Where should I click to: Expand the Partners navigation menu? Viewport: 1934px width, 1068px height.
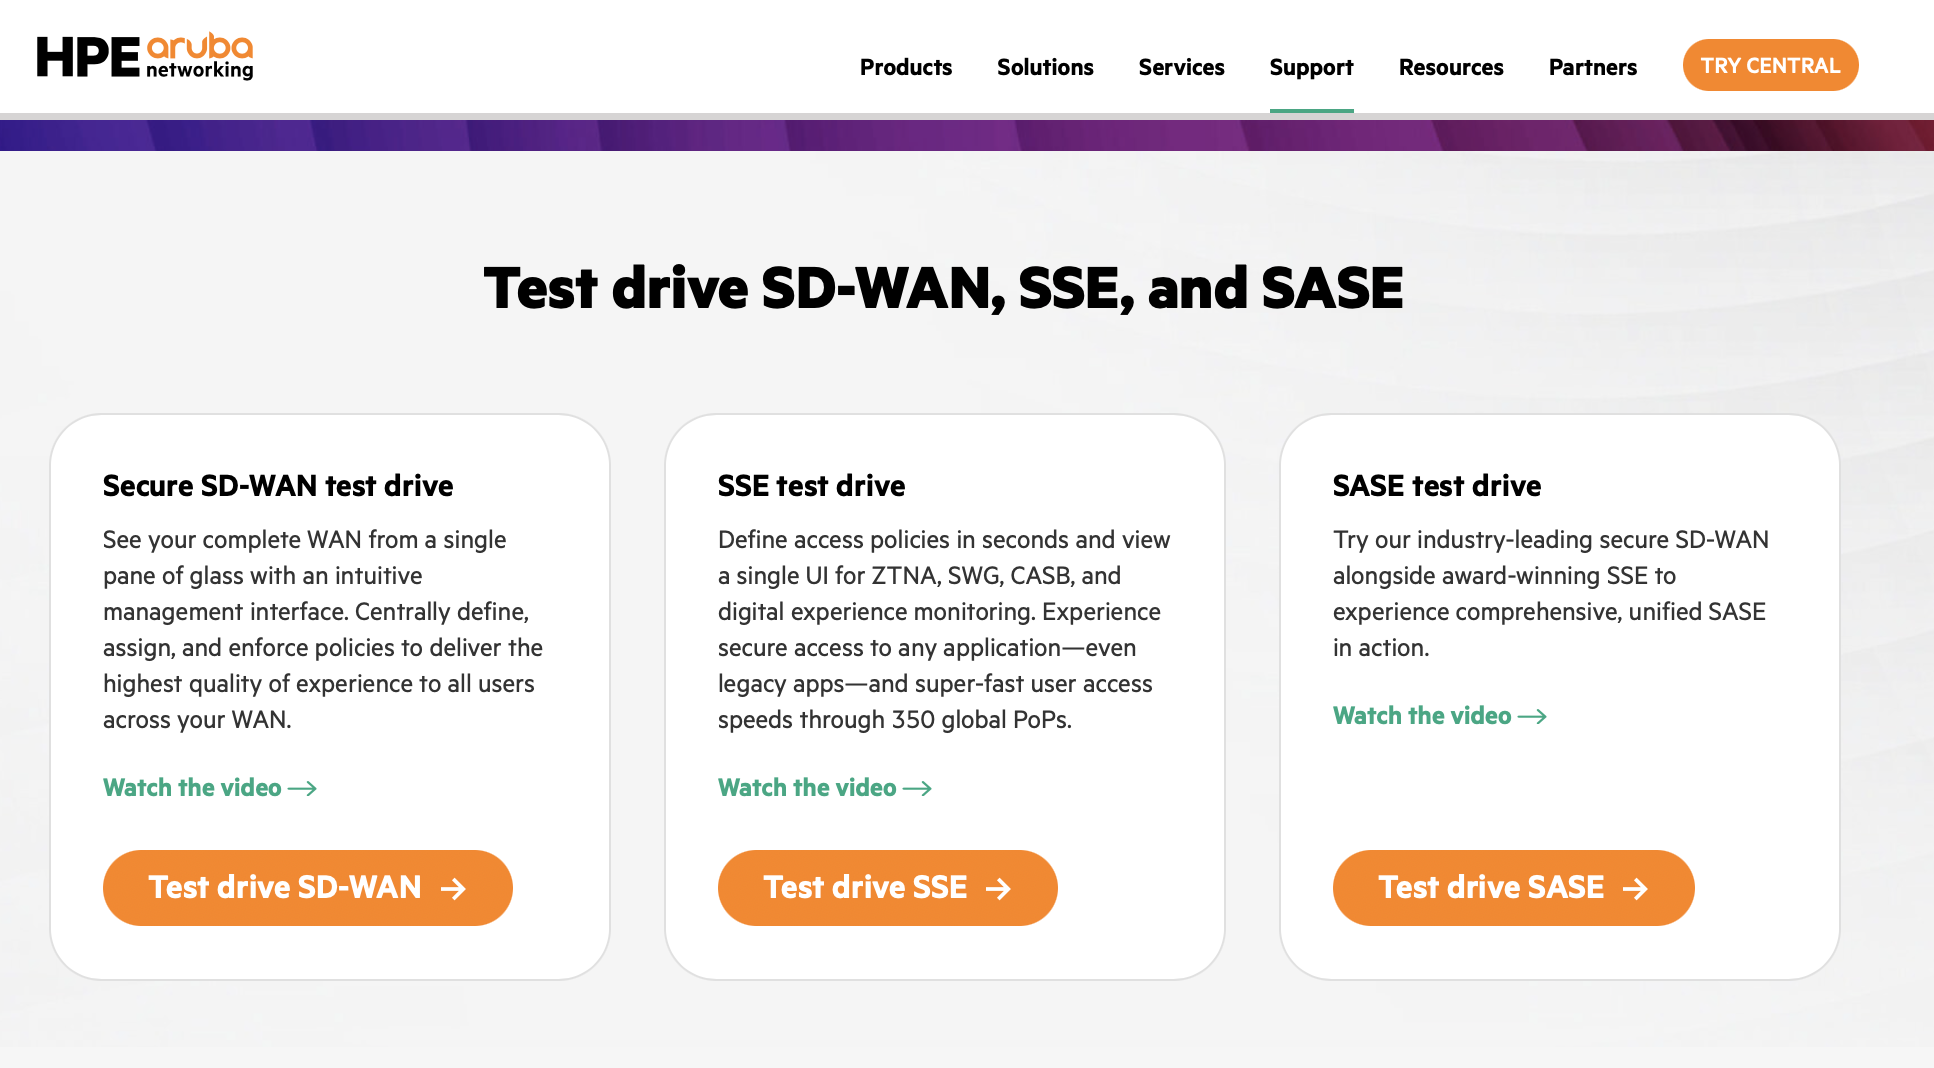coord(1592,67)
